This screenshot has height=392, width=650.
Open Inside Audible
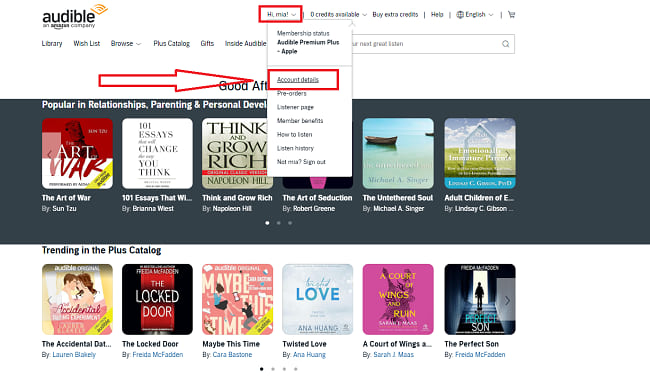[x=245, y=44]
